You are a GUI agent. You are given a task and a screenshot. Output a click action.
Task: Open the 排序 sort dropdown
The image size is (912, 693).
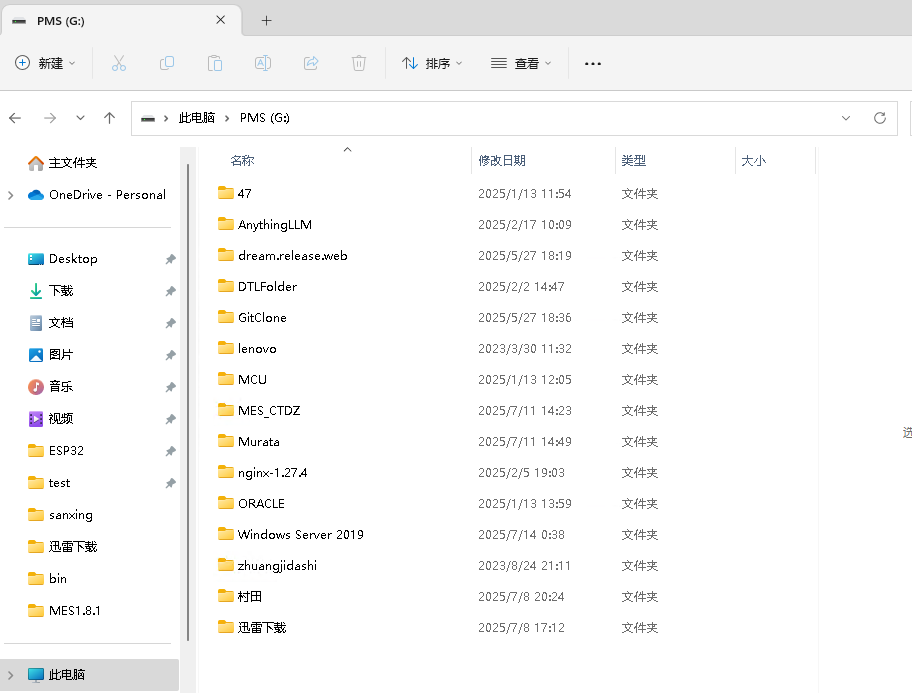[x=432, y=63]
